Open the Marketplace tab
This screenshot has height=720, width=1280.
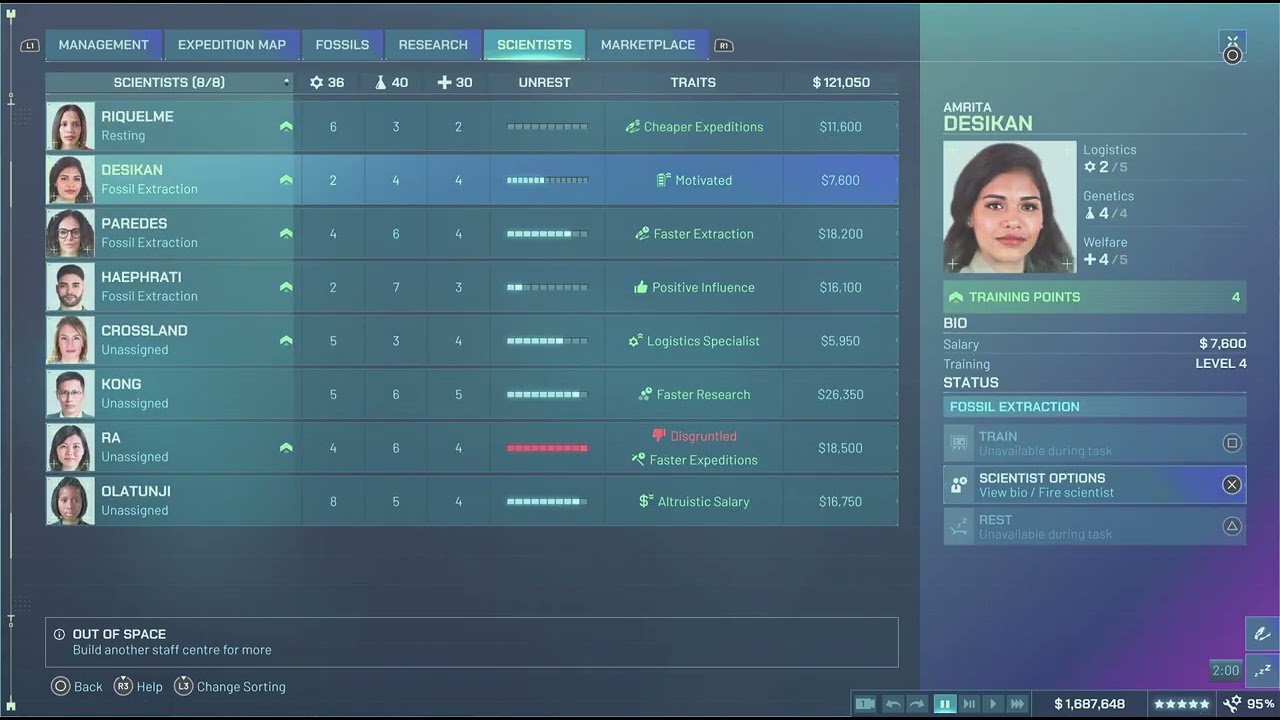coord(647,45)
